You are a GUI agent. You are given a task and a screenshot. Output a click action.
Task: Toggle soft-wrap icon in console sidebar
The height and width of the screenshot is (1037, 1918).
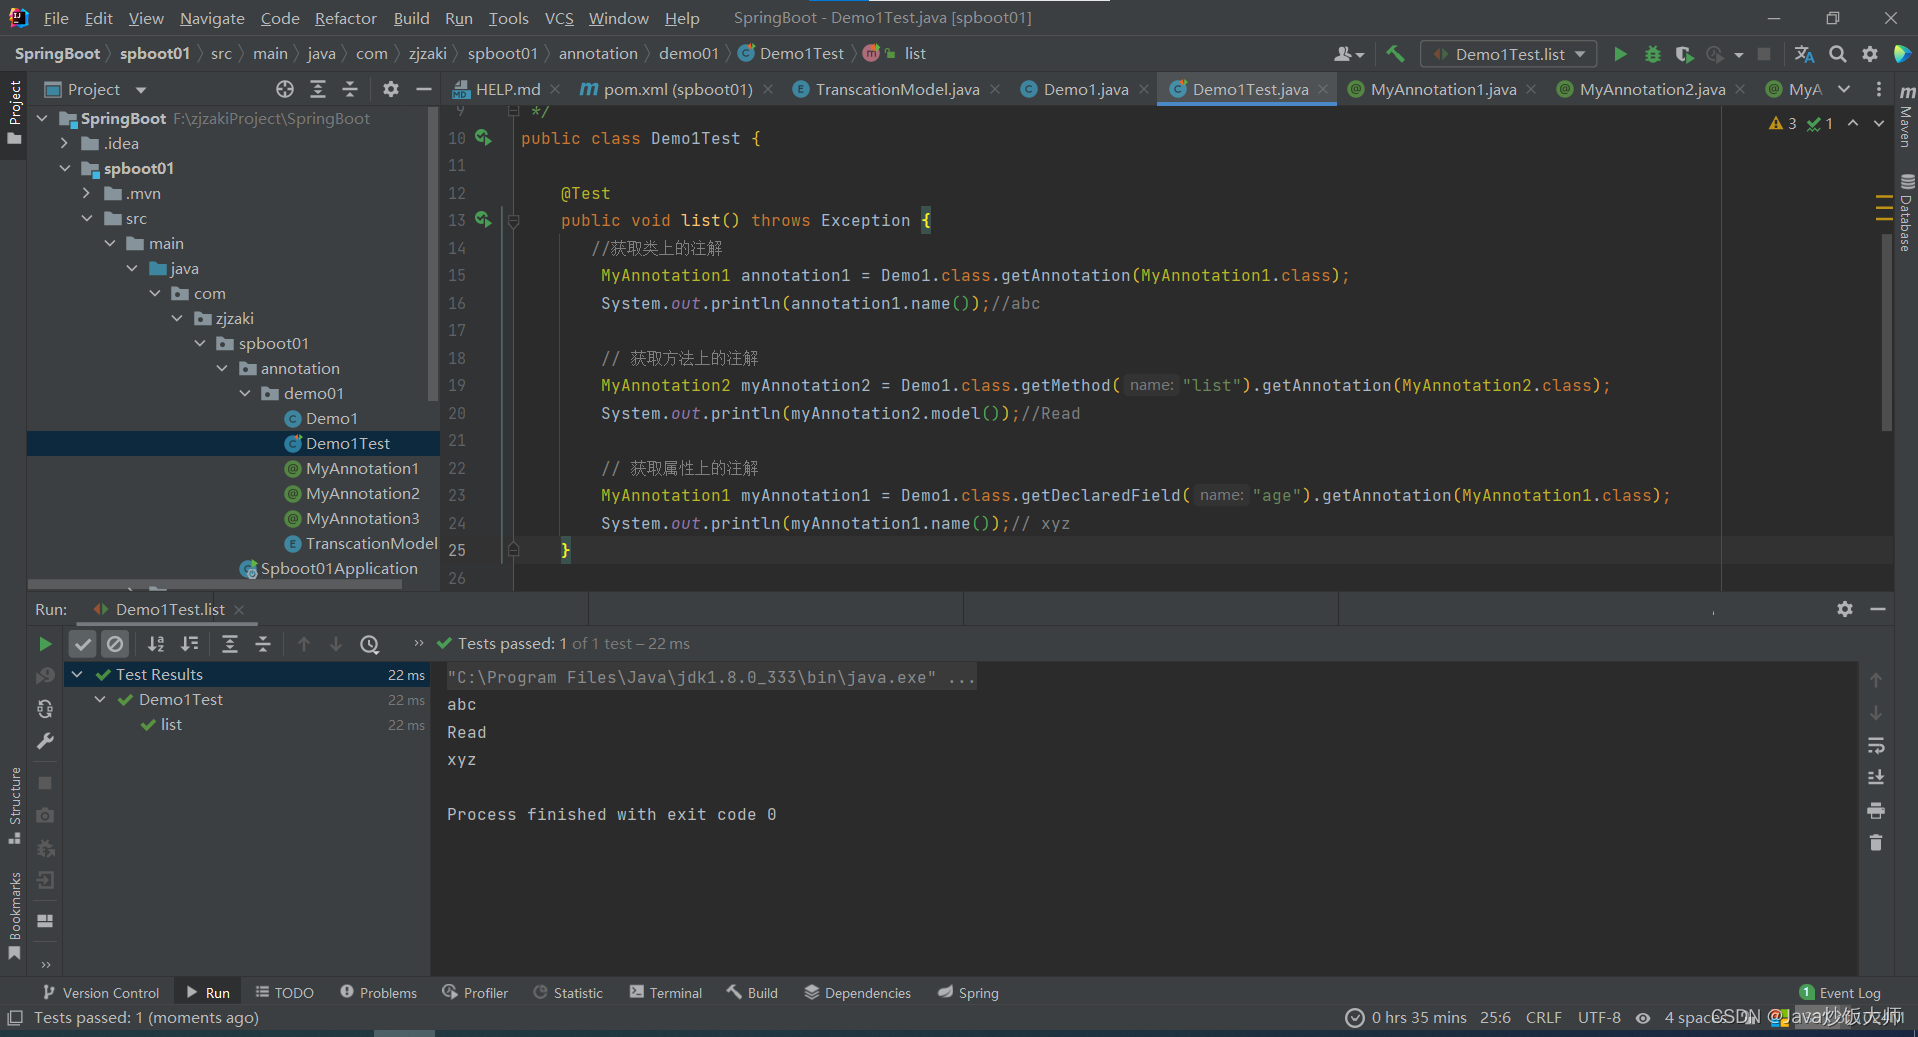1876,746
